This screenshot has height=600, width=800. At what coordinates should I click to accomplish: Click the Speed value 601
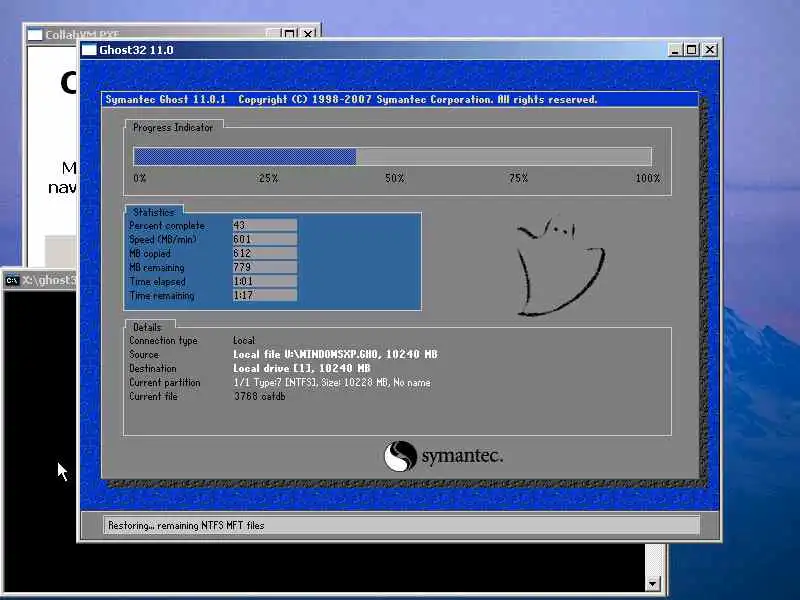click(265, 239)
